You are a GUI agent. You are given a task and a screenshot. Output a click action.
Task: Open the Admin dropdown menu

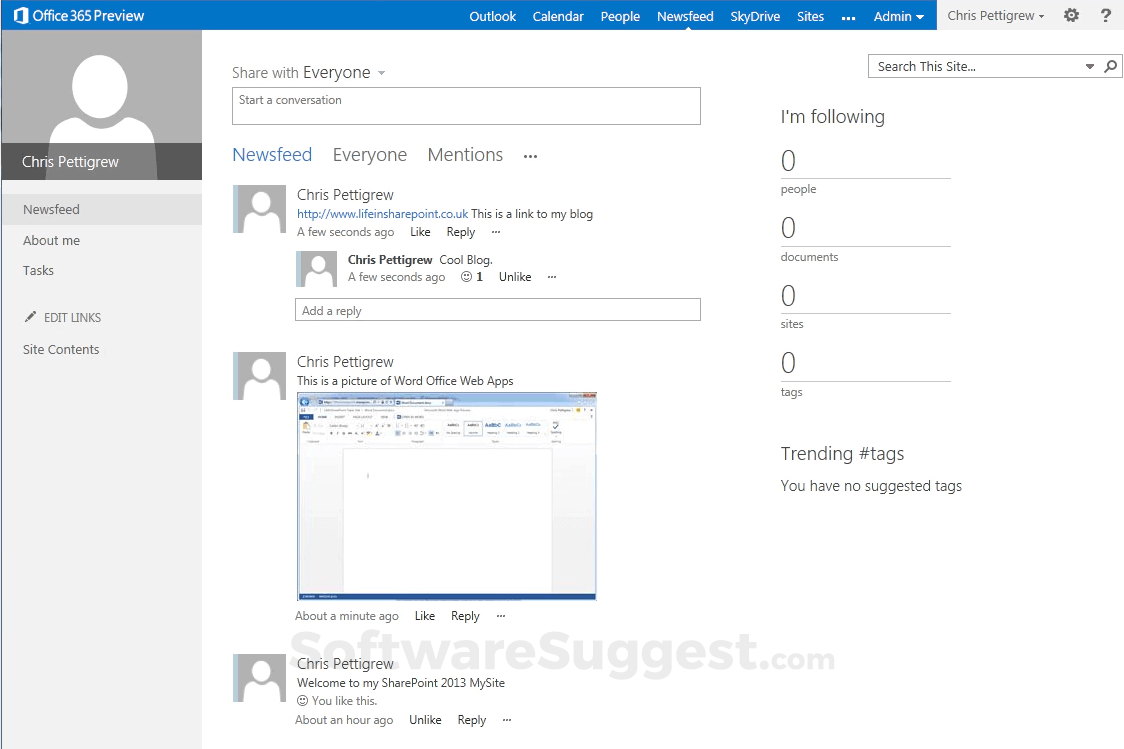(x=898, y=16)
